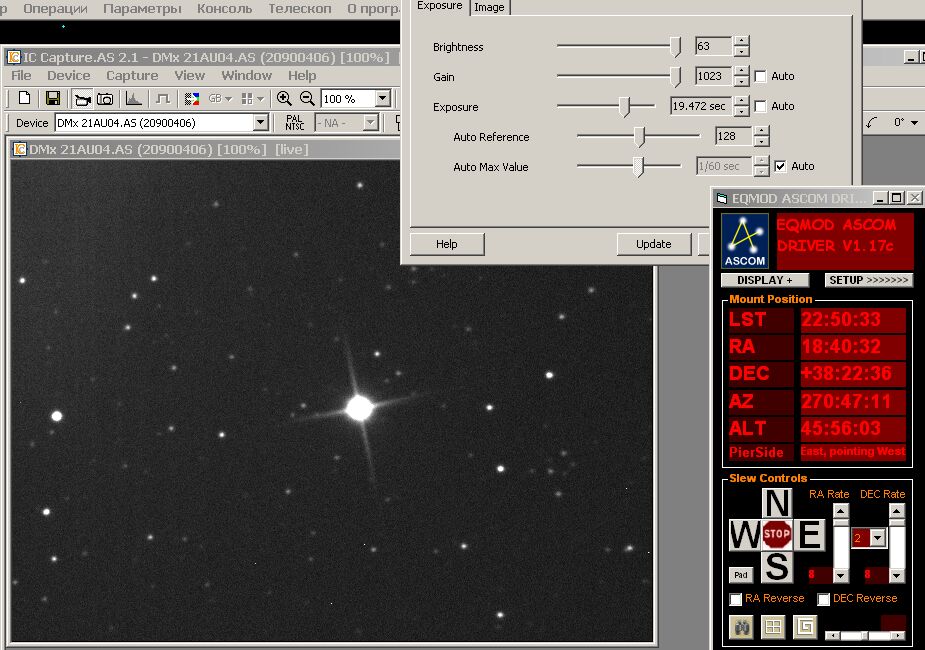Switch to the Image tab

(x=489, y=7)
